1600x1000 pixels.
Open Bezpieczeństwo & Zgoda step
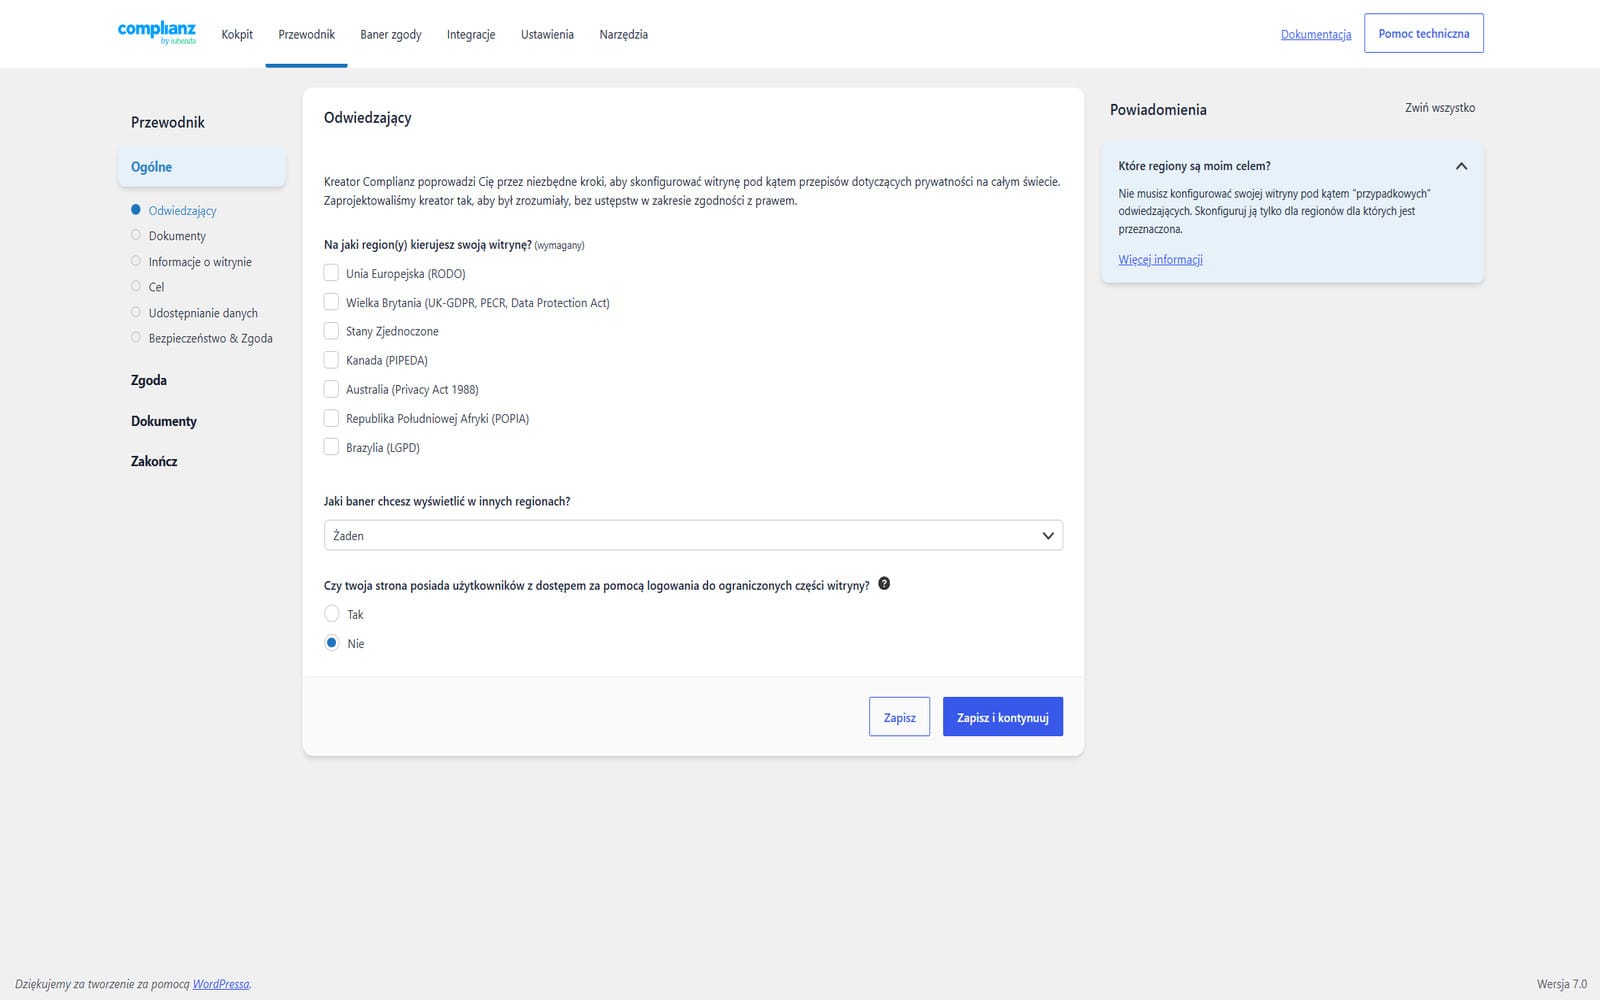pyautogui.click(x=211, y=338)
